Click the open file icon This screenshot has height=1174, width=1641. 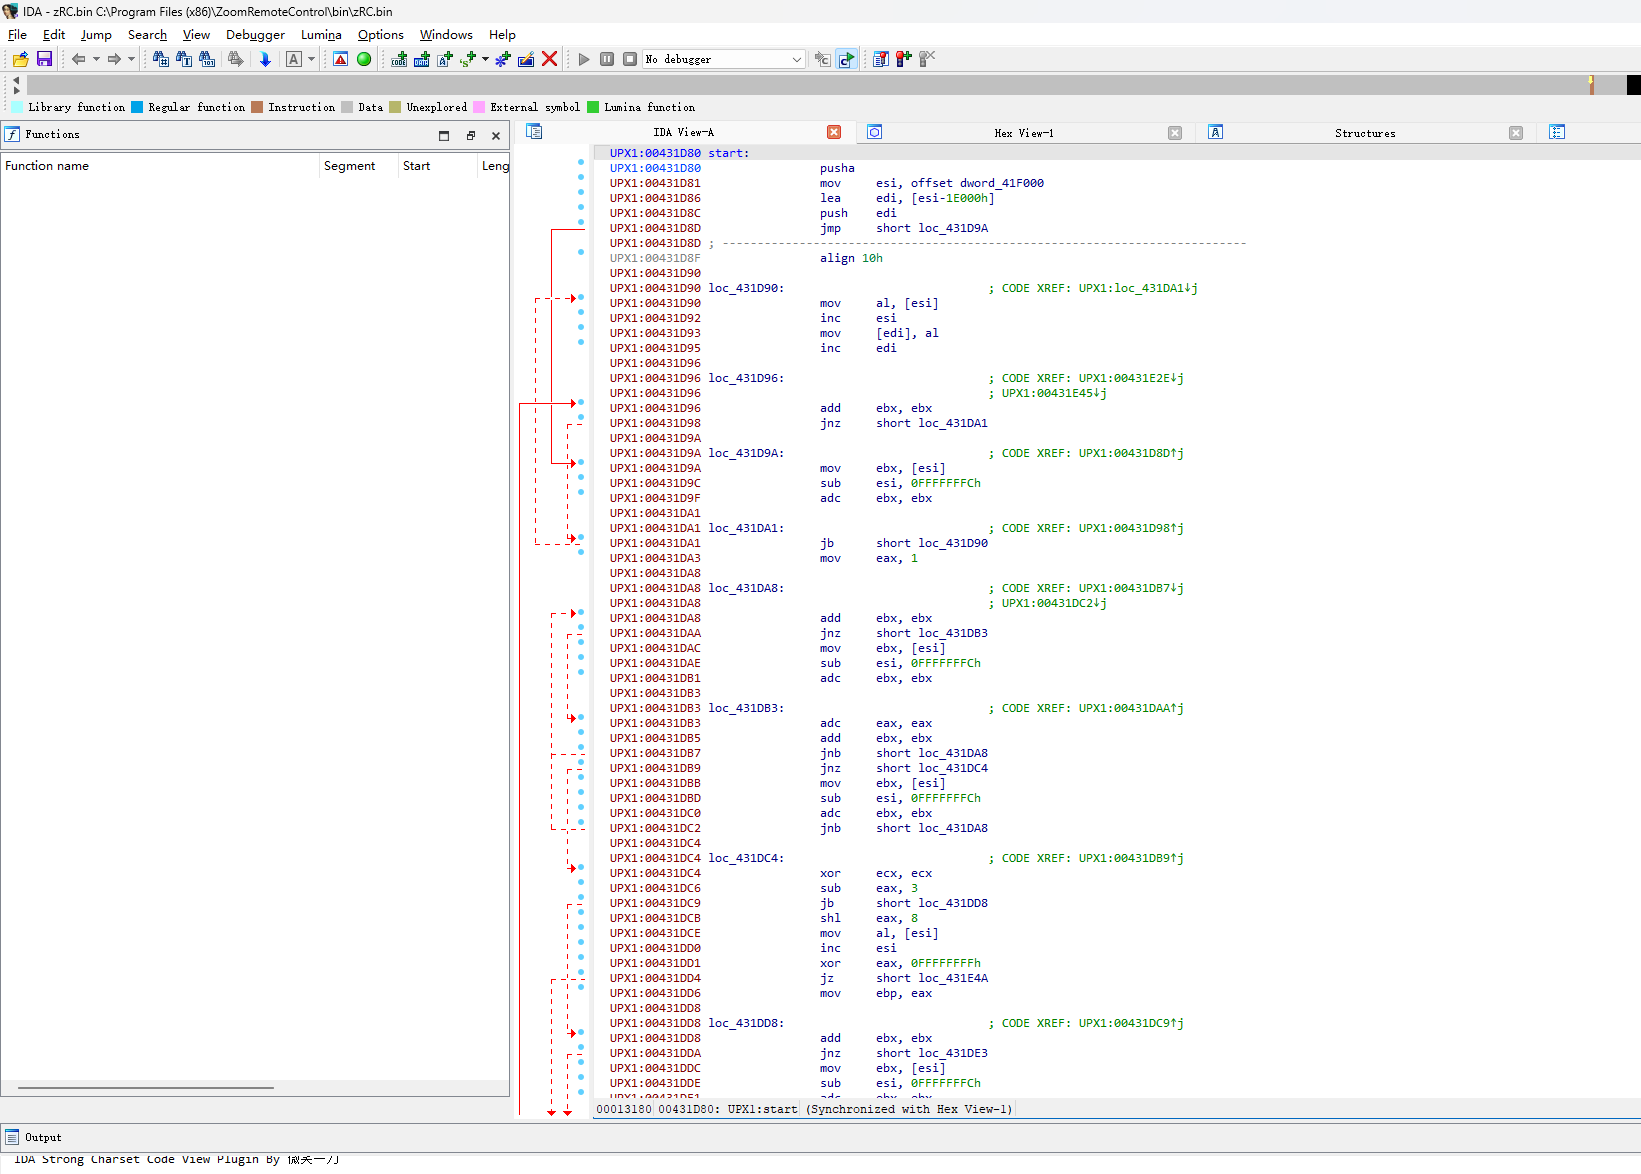(x=20, y=59)
